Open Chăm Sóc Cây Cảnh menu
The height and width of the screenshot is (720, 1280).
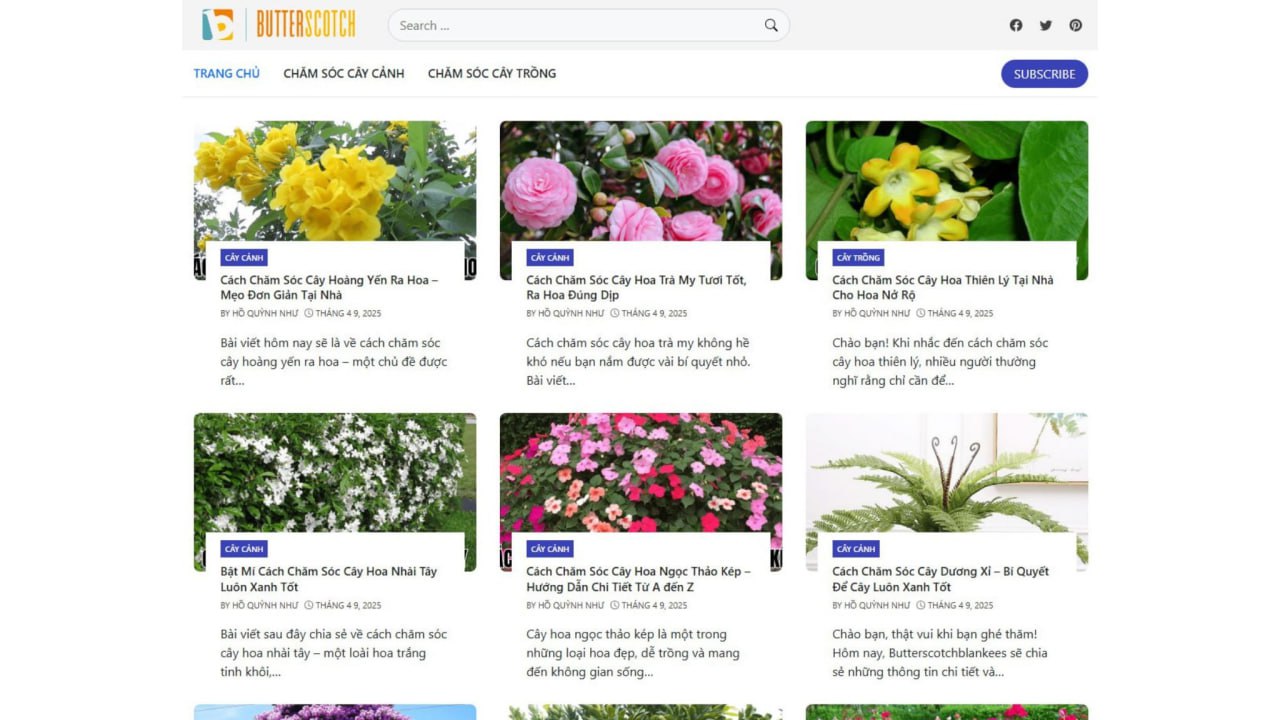point(344,73)
